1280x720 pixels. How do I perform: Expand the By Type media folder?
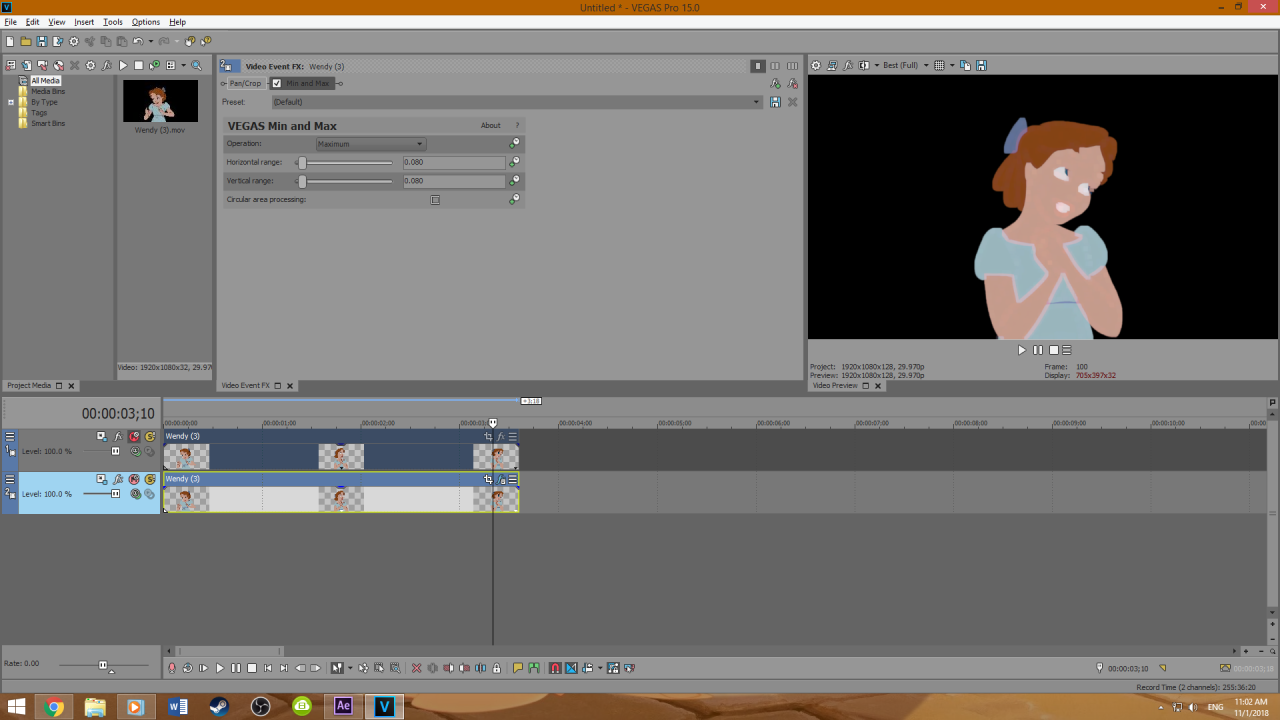[11, 102]
